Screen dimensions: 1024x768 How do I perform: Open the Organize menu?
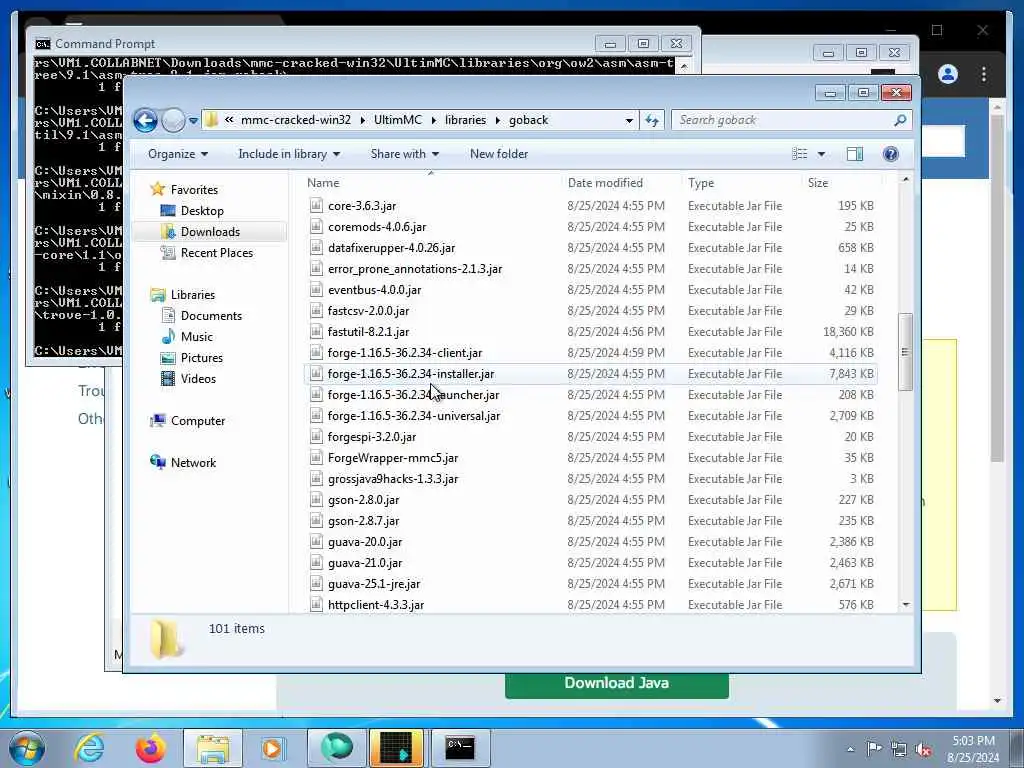point(178,154)
